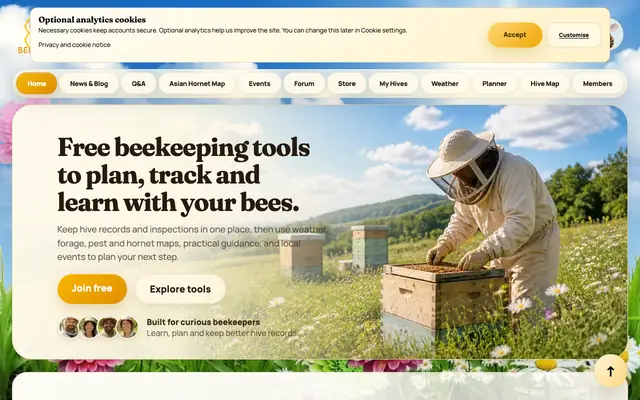
Task: Open the Planner tab
Action: pyautogui.click(x=494, y=84)
